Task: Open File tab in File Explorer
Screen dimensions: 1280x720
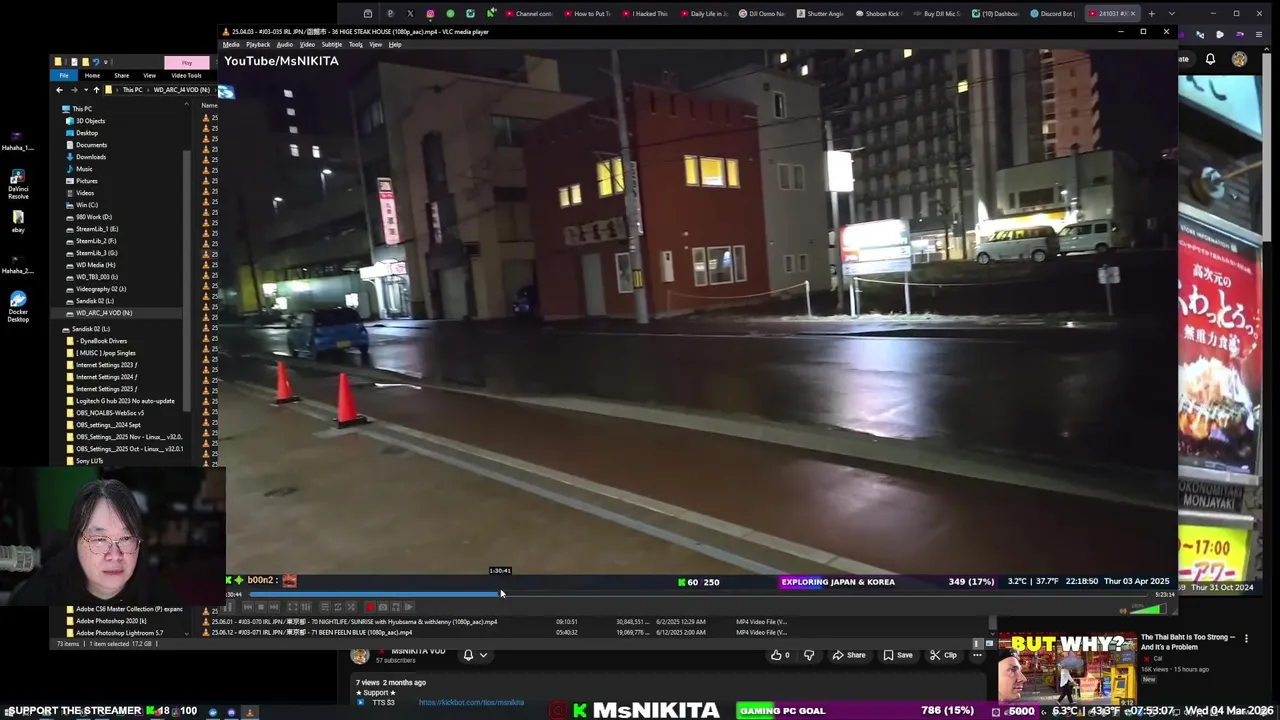Action: pos(64,75)
